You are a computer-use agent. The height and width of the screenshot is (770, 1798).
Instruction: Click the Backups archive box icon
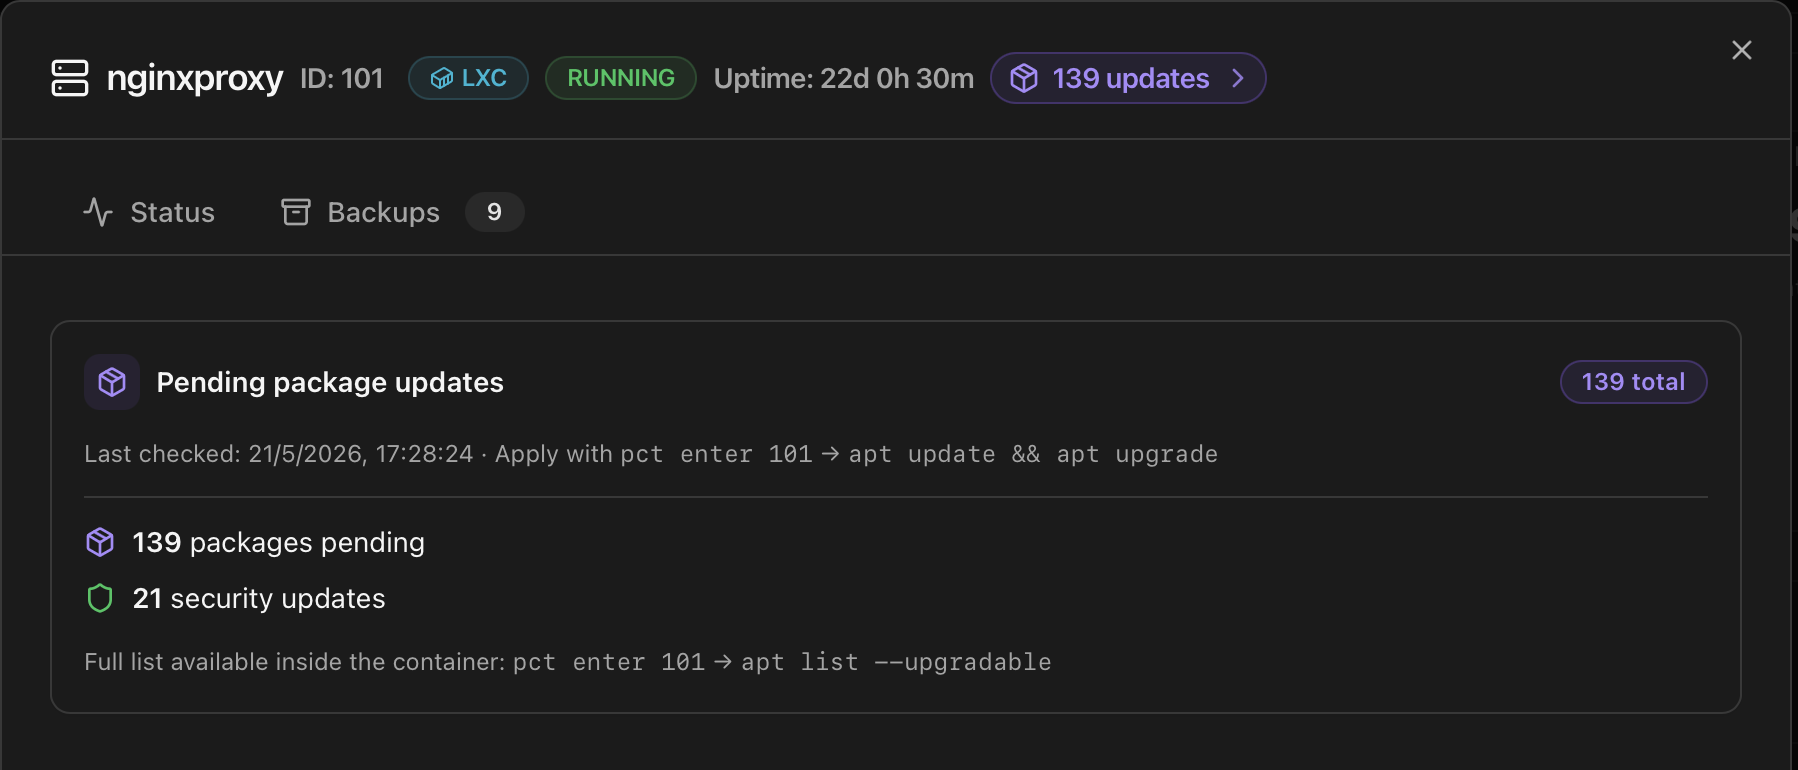pos(296,212)
